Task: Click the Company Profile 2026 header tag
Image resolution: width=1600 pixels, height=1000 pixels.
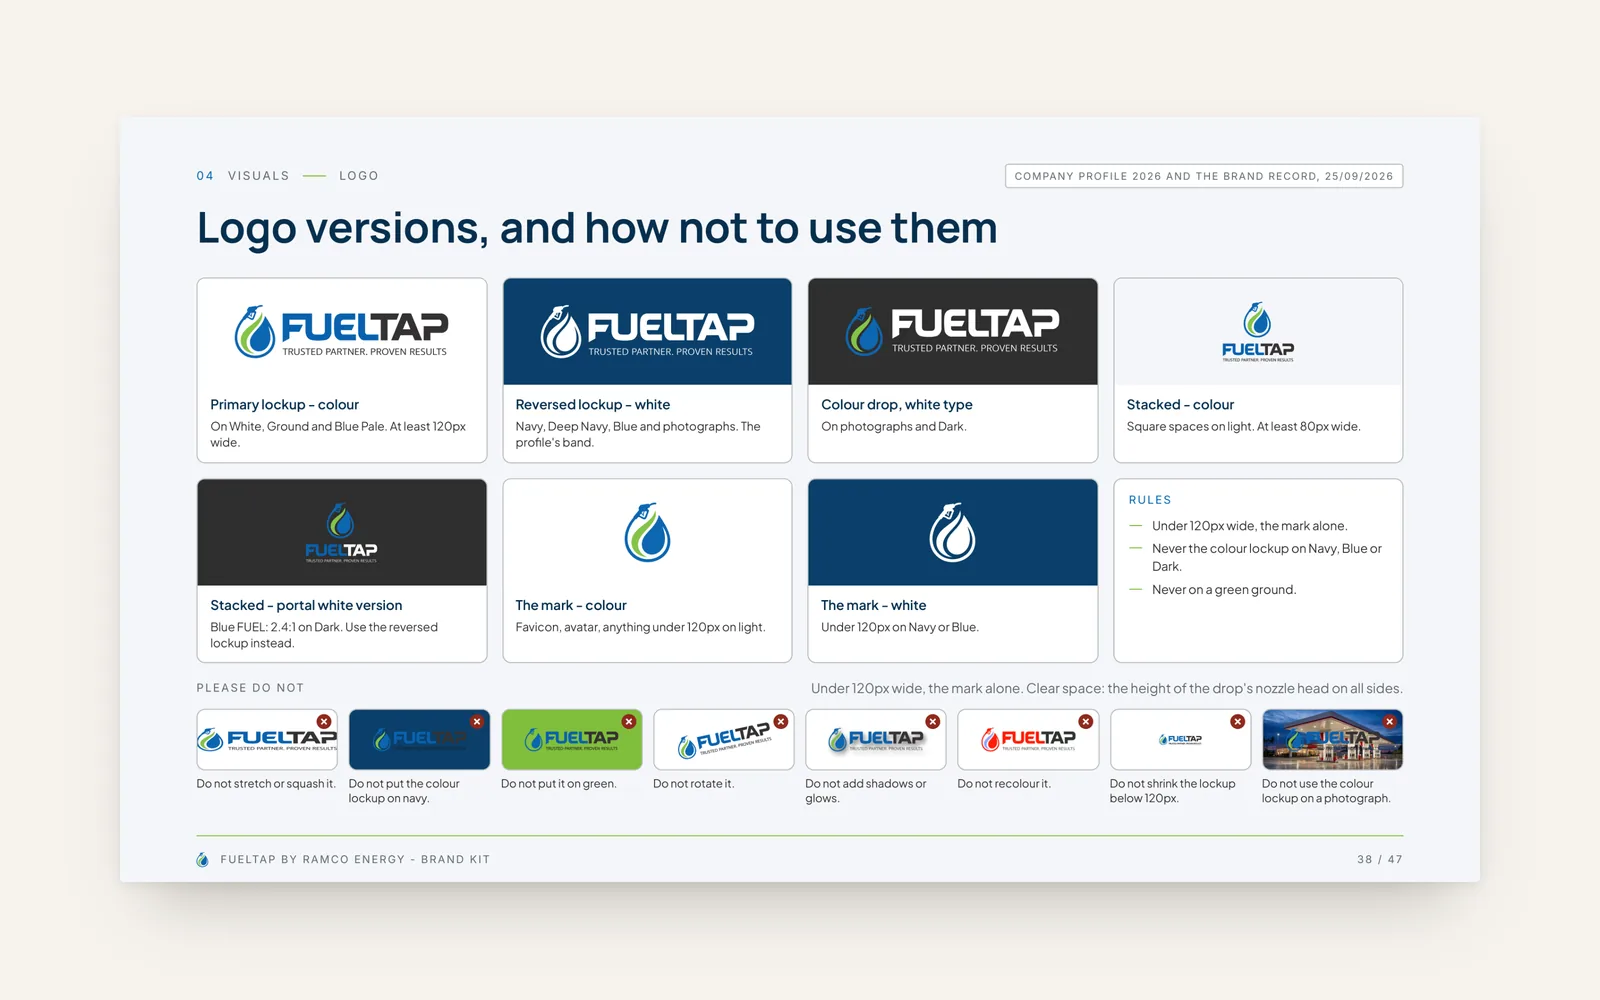Action: [x=1204, y=176]
